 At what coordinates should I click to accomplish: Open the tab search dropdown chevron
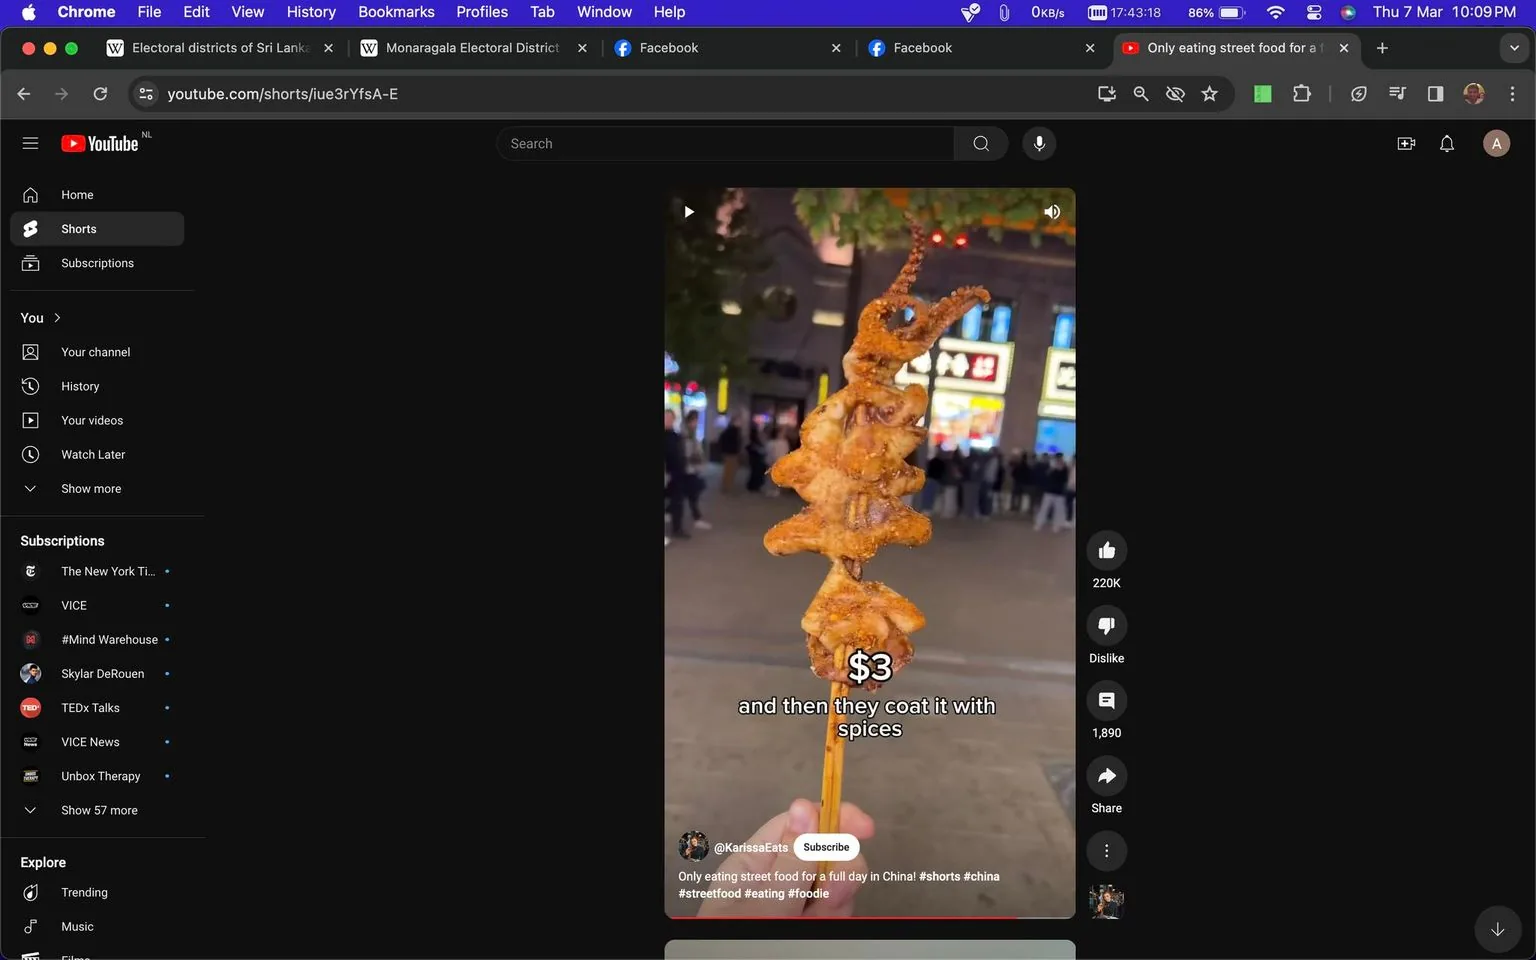(x=1515, y=47)
